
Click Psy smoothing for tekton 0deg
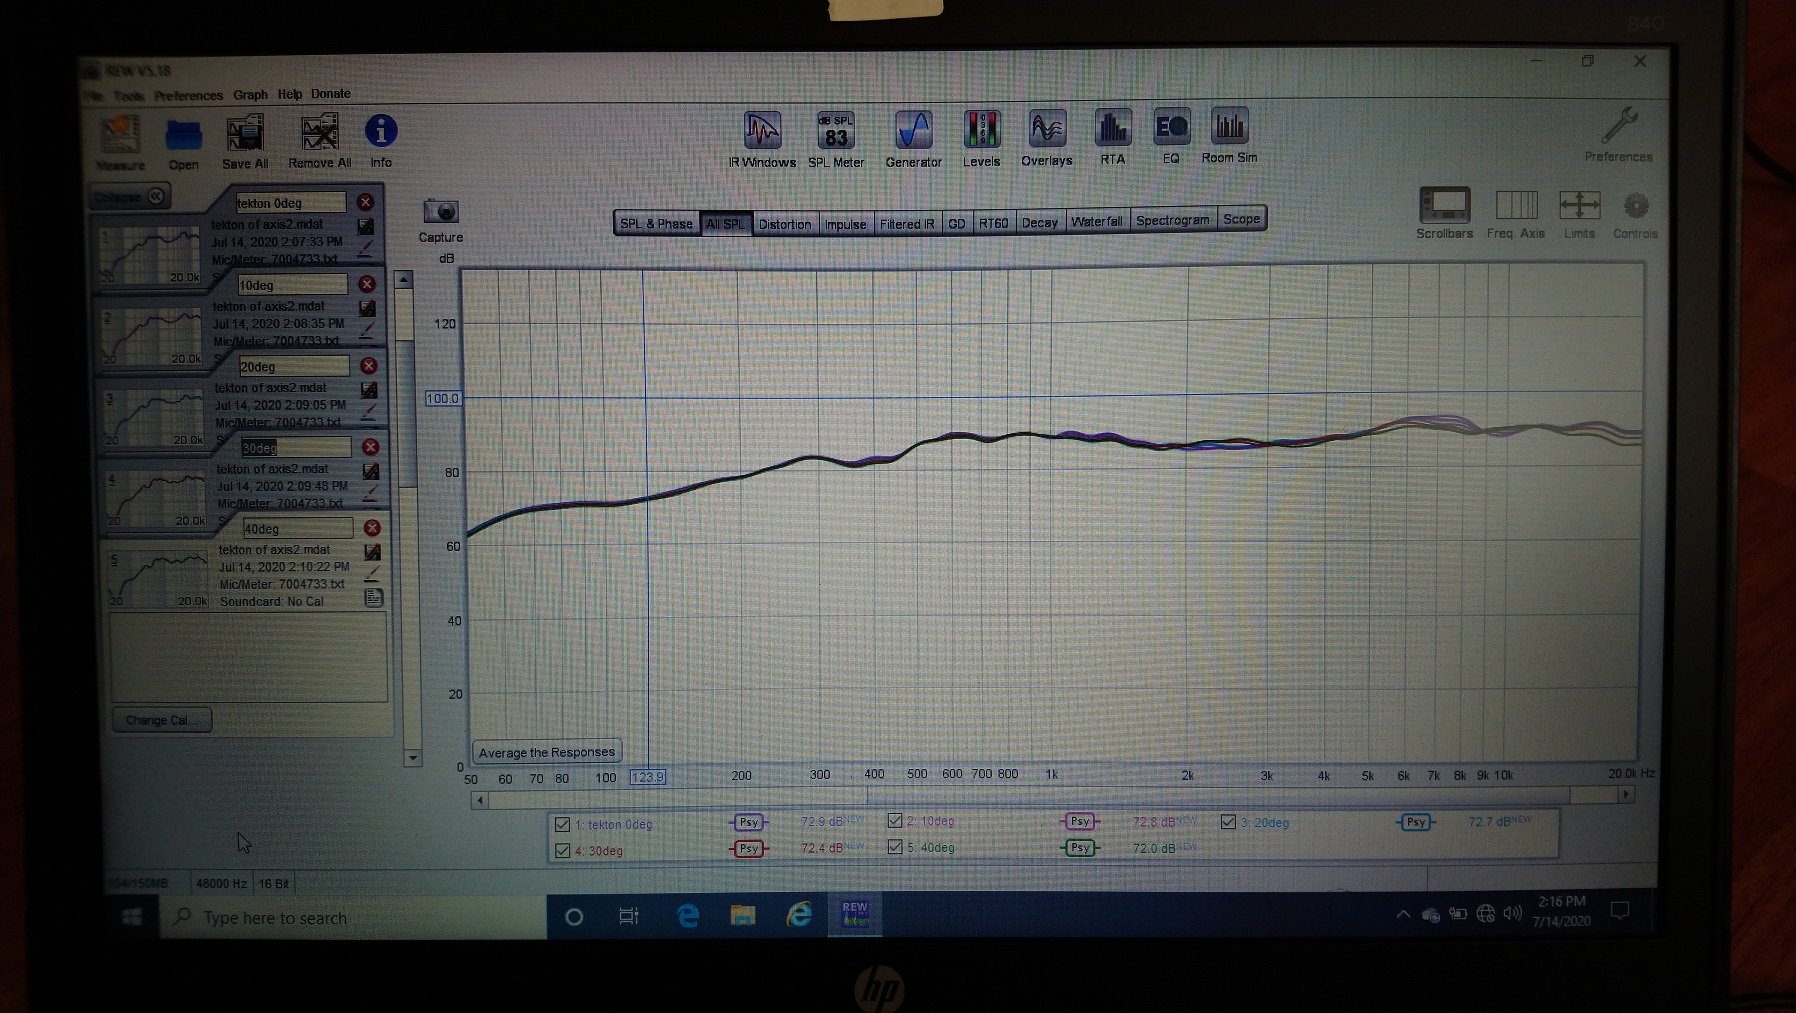749,822
